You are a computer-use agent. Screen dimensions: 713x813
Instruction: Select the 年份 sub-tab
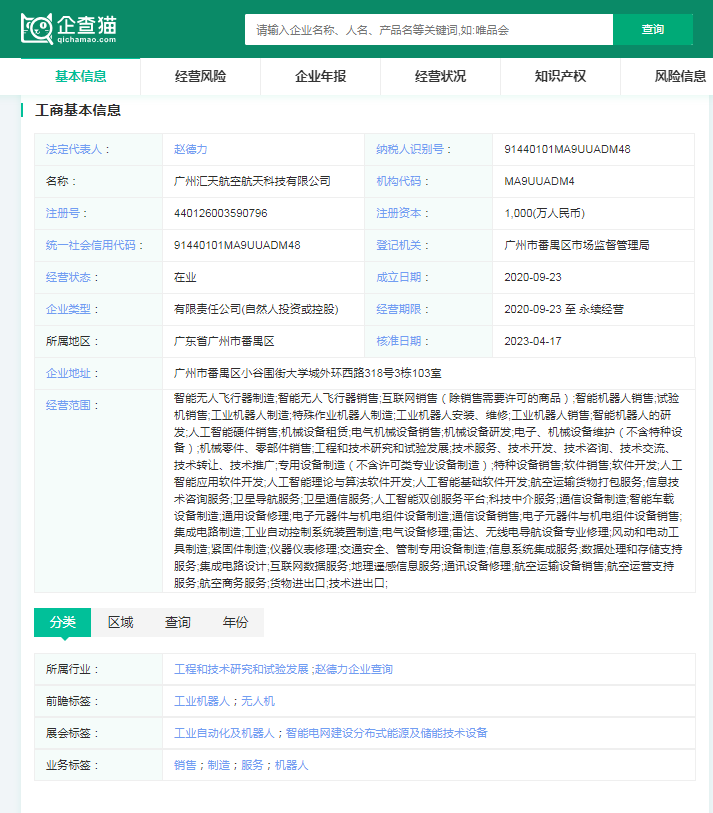coord(235,622)
